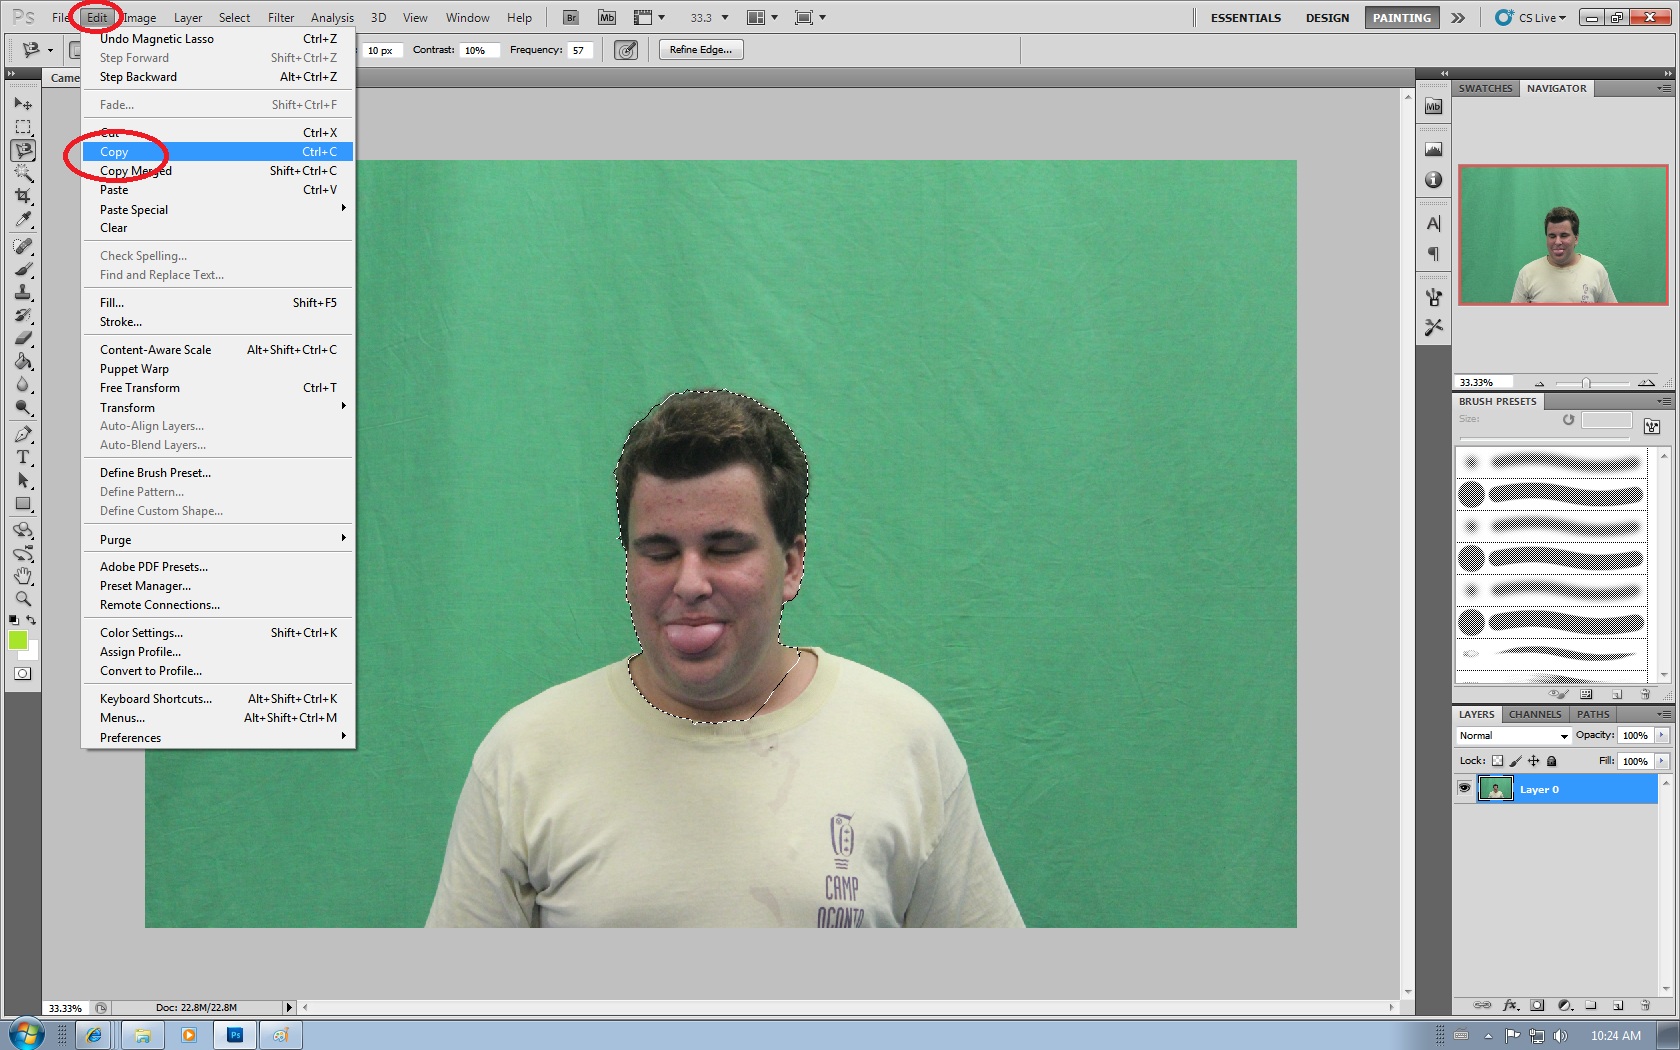
Task: Select the Horizontal Type tool
Action: click(x=23, y=457)
